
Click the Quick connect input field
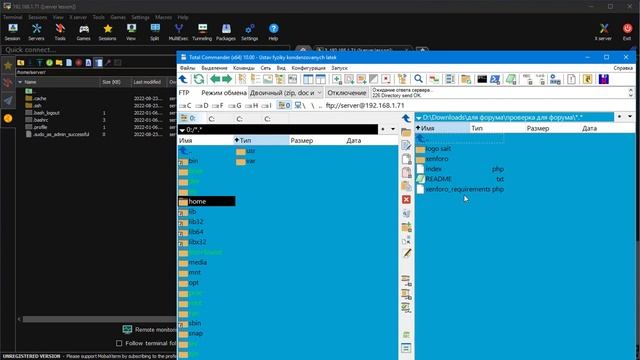point(145,50)
